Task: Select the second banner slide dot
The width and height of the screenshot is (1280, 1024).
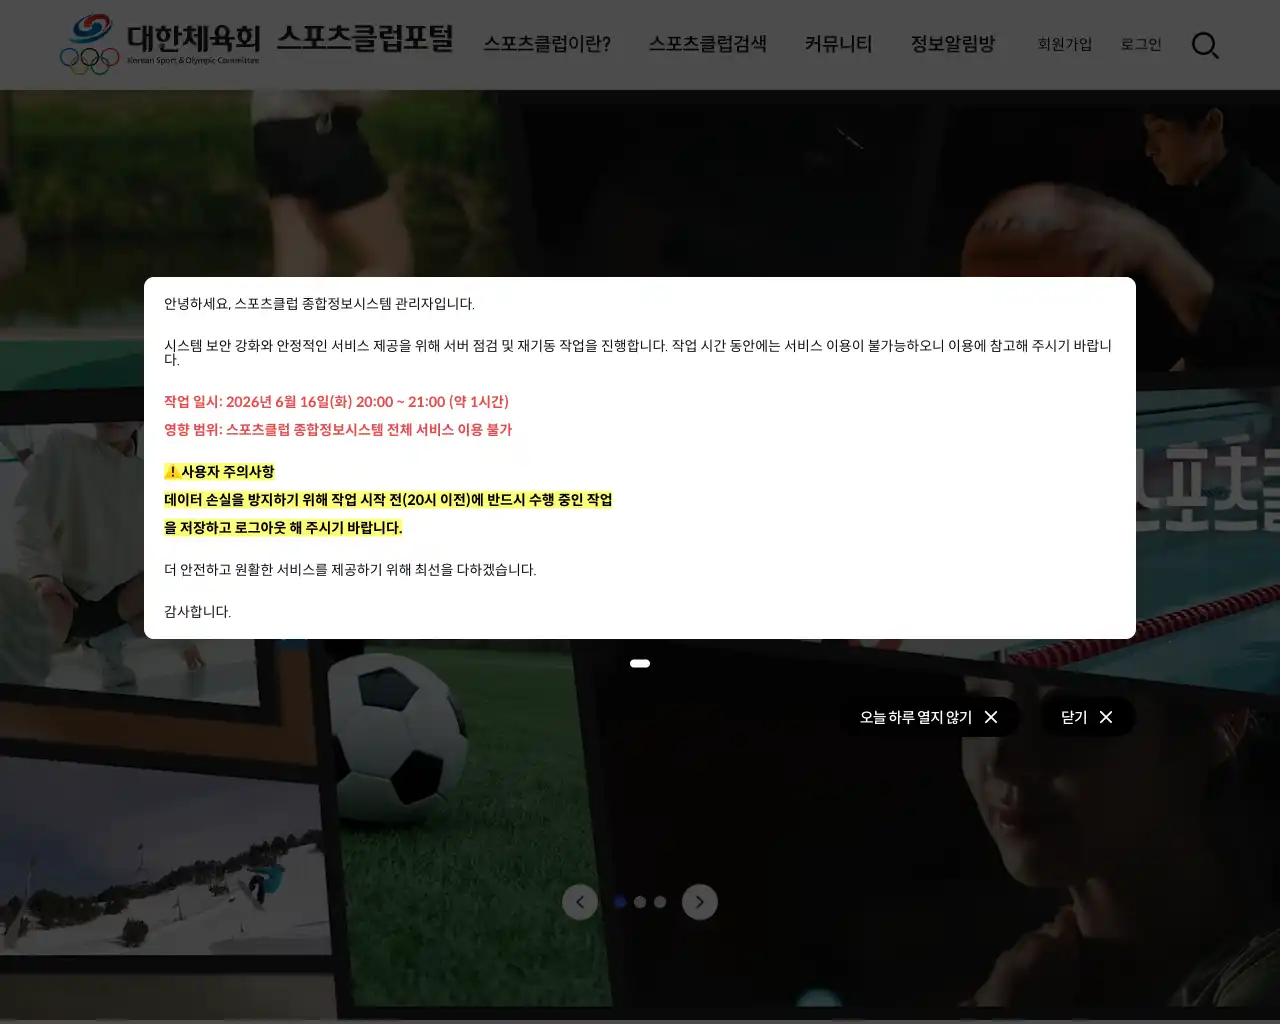Action: click(640, 902)
